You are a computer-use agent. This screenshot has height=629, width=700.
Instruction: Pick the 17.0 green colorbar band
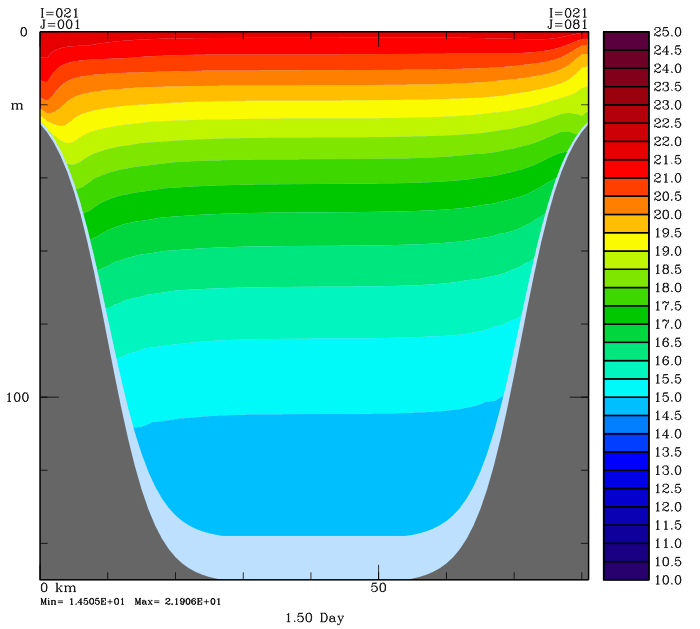tap(626, 315)
